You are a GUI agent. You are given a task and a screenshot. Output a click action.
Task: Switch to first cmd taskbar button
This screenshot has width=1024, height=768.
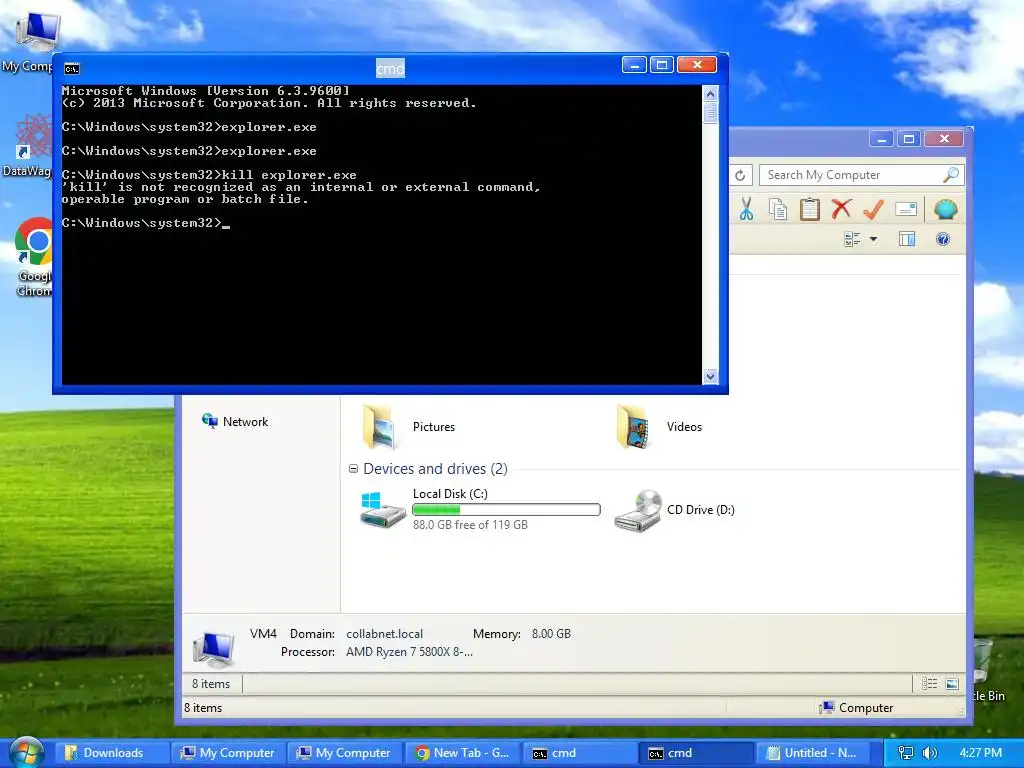point(580,753)
